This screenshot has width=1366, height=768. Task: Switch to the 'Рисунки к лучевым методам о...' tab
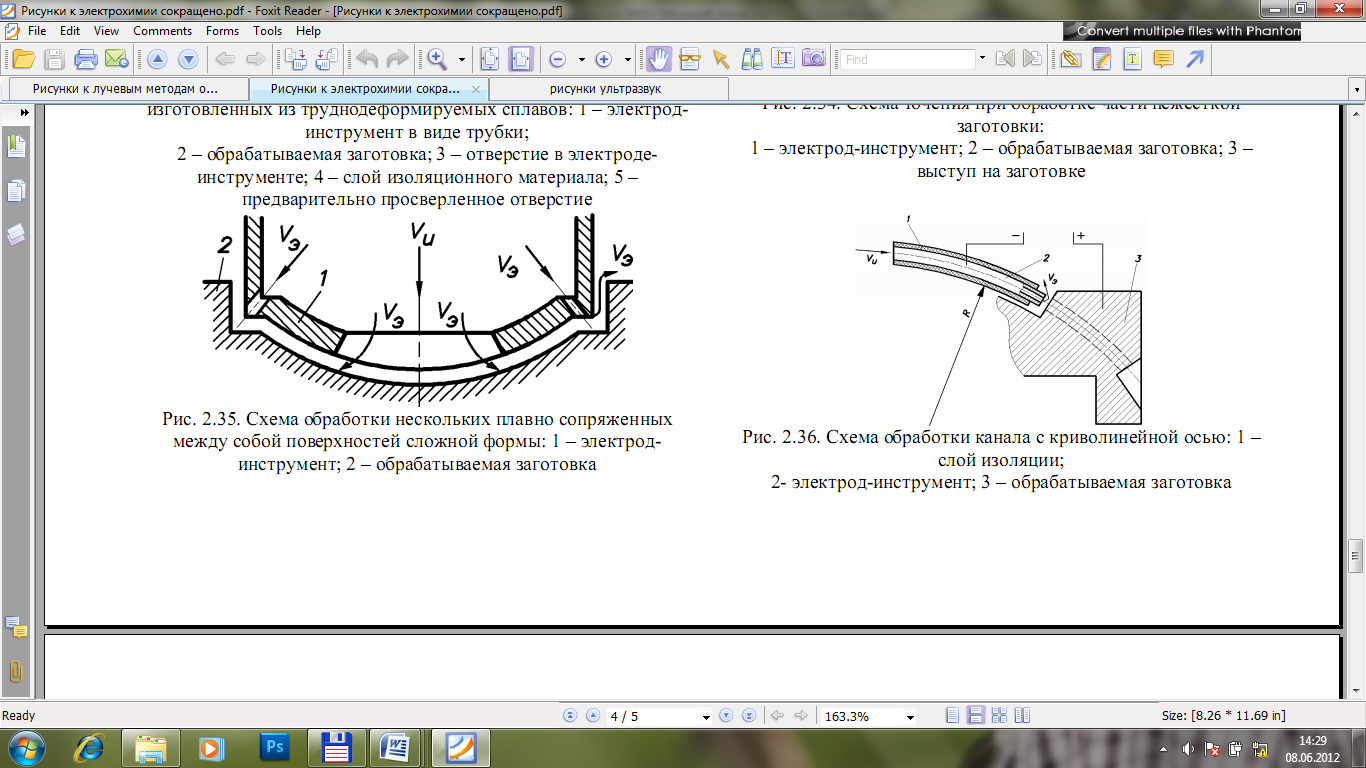[129, 89]
